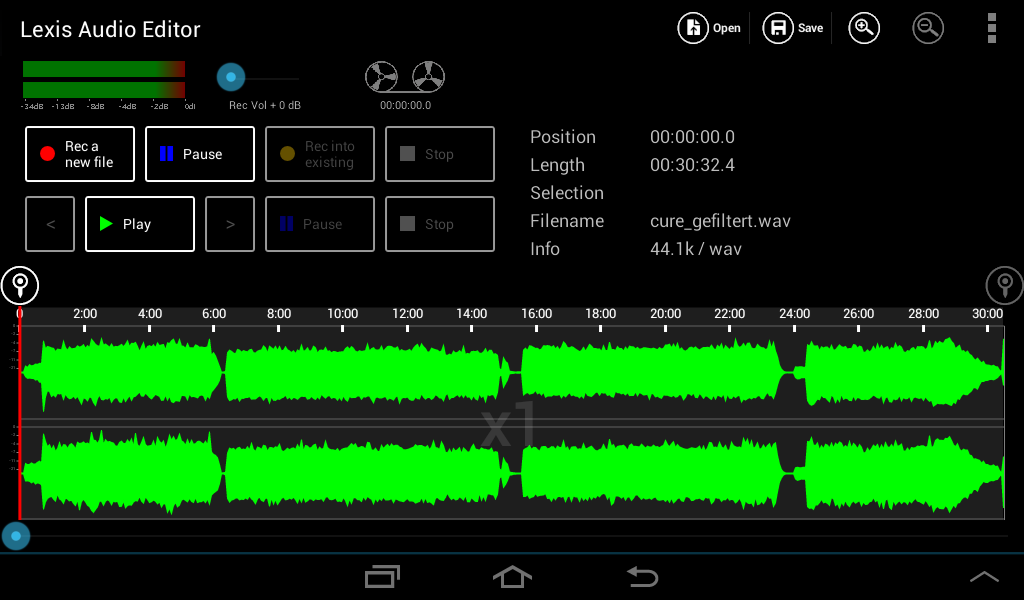Click the tape reels recording indicator

(405, 77)
